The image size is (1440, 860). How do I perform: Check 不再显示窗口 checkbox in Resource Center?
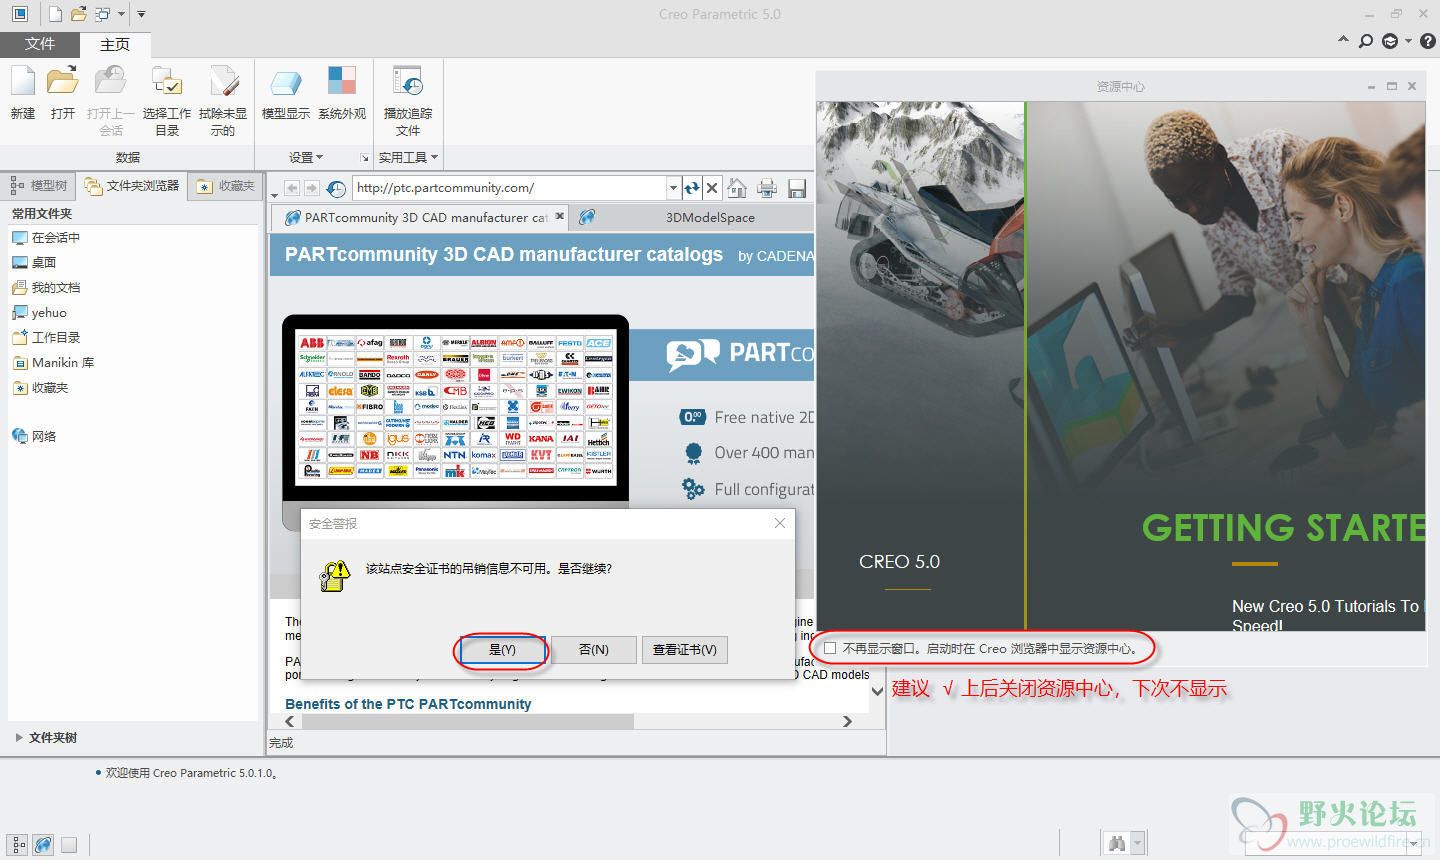(830, 648)
